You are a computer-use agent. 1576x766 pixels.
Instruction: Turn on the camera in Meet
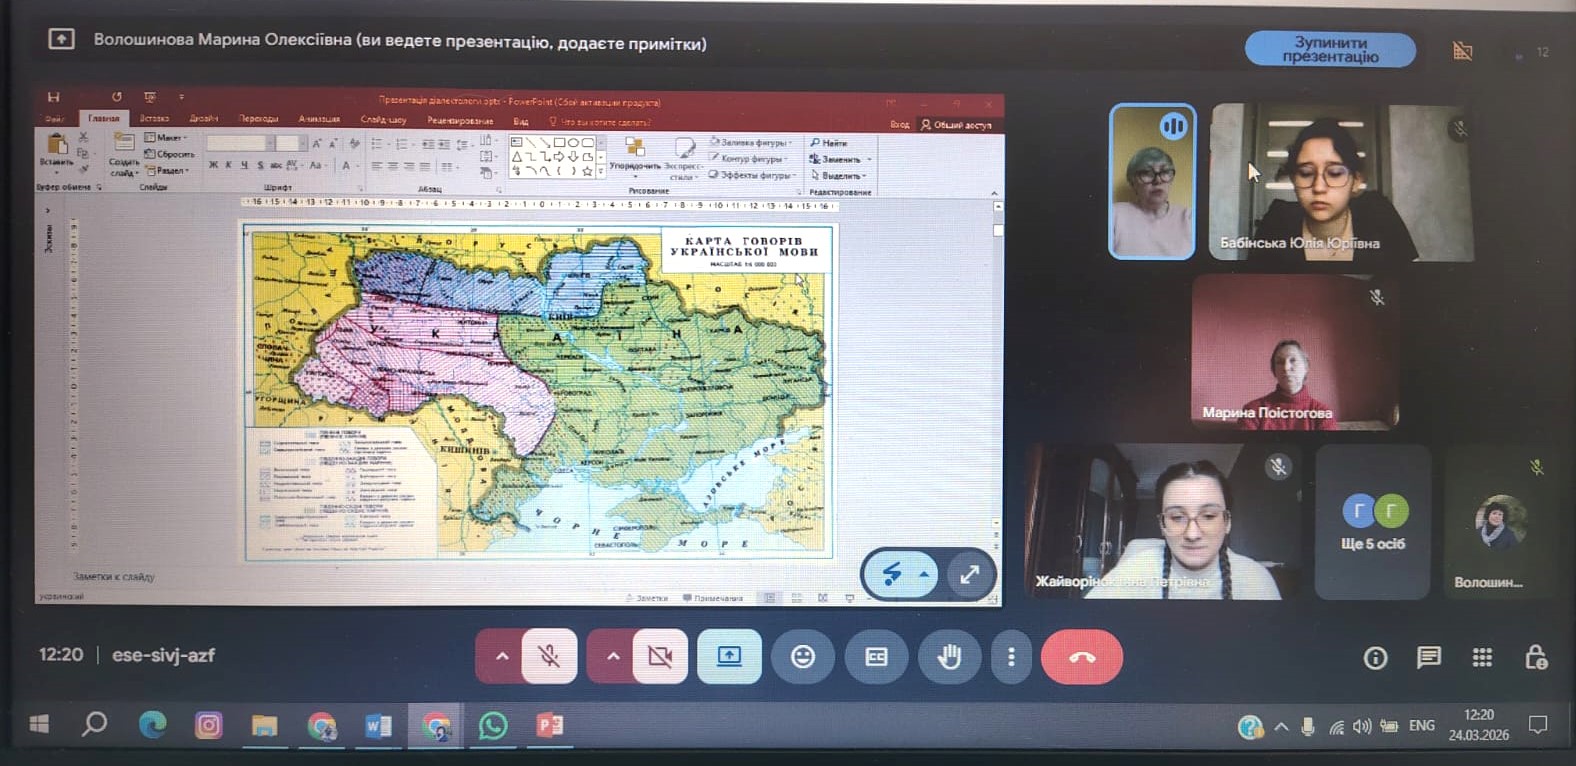coord(660,656)
